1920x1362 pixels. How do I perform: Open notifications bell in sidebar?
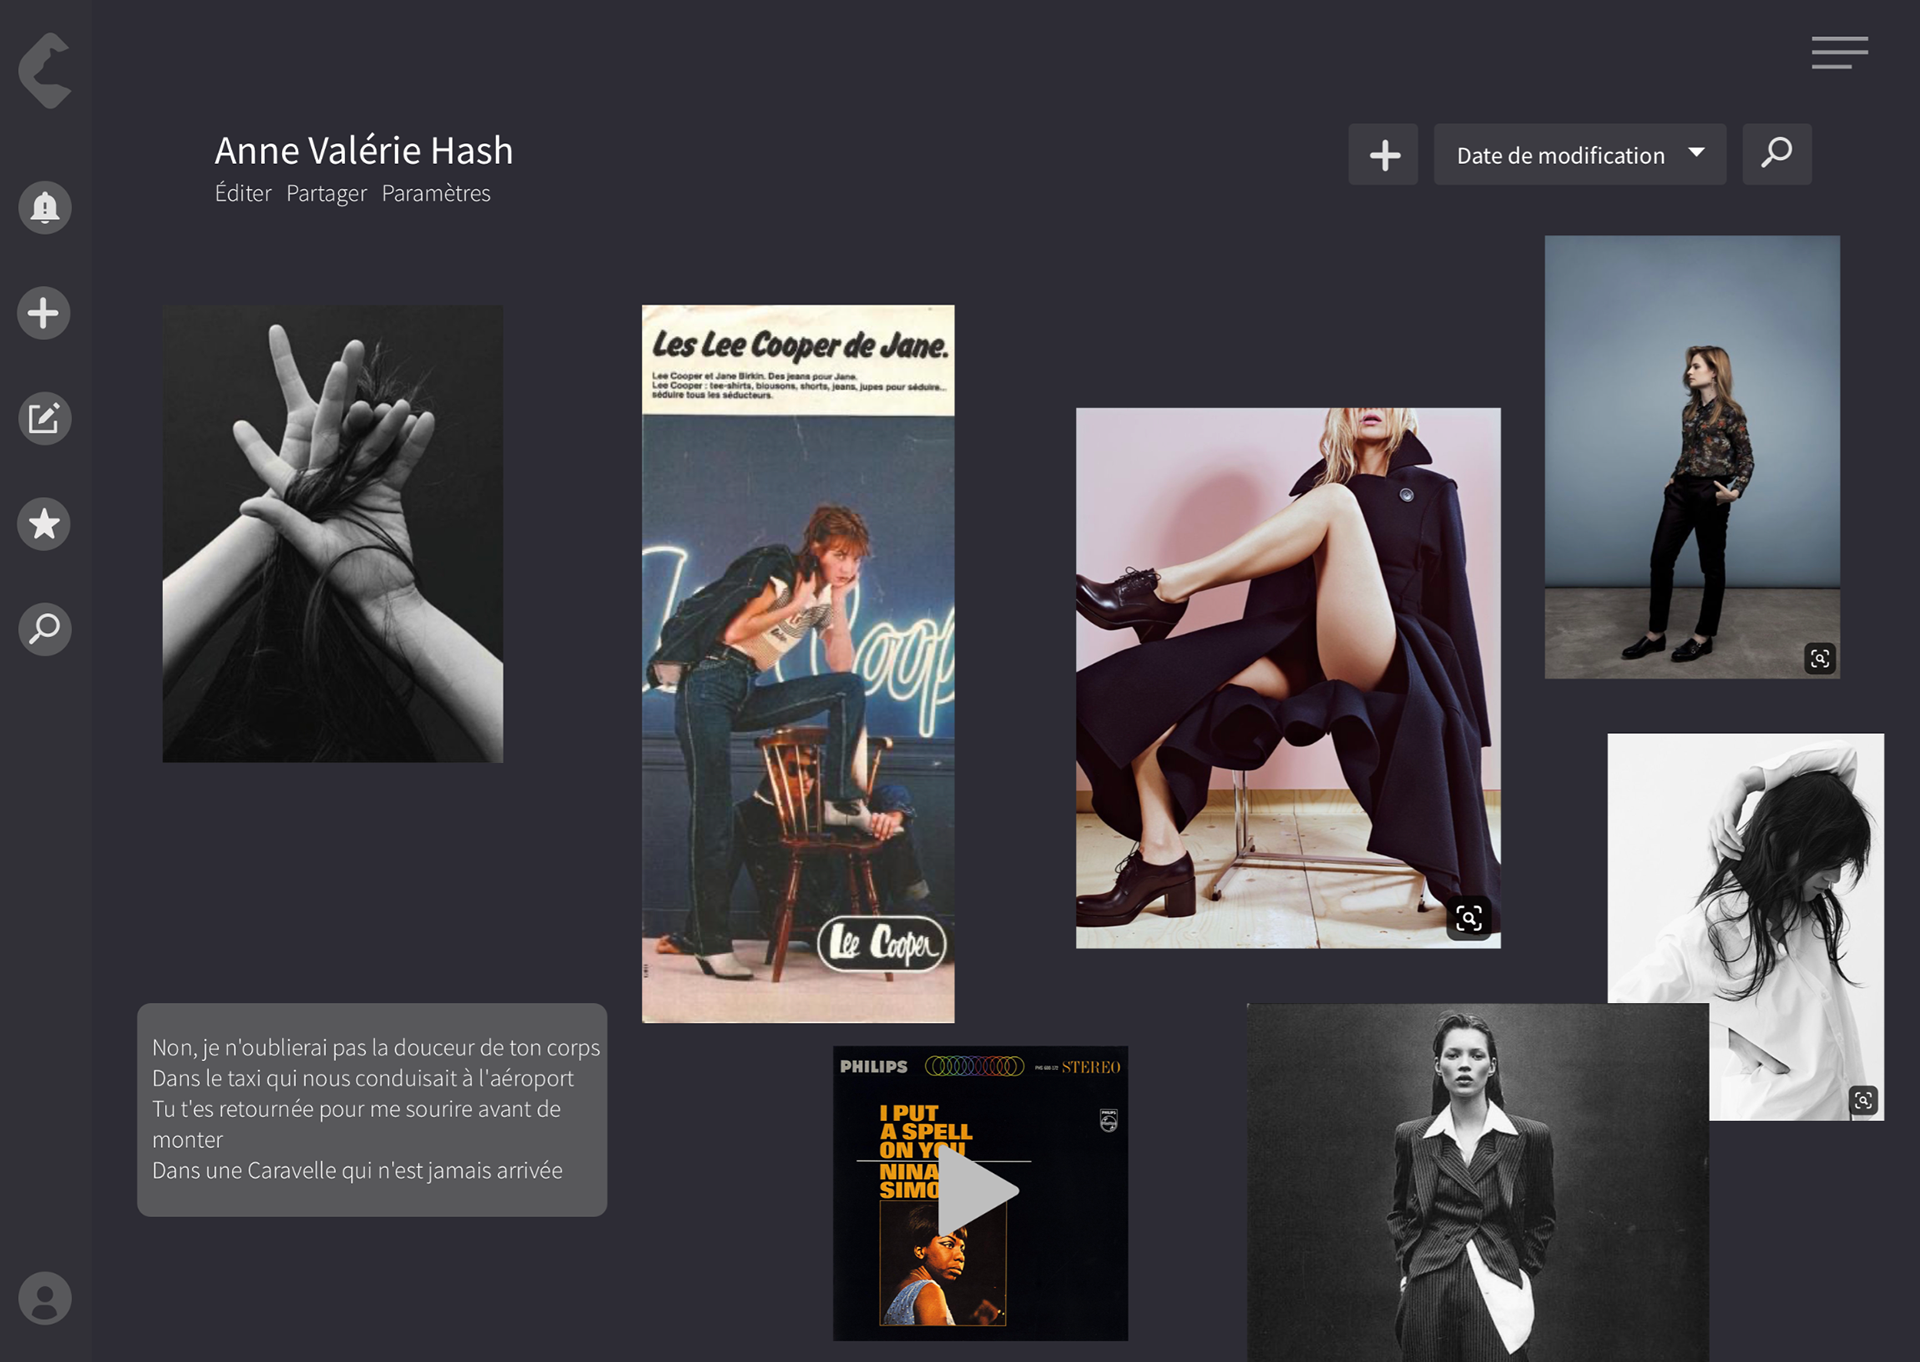pos(45,207)
